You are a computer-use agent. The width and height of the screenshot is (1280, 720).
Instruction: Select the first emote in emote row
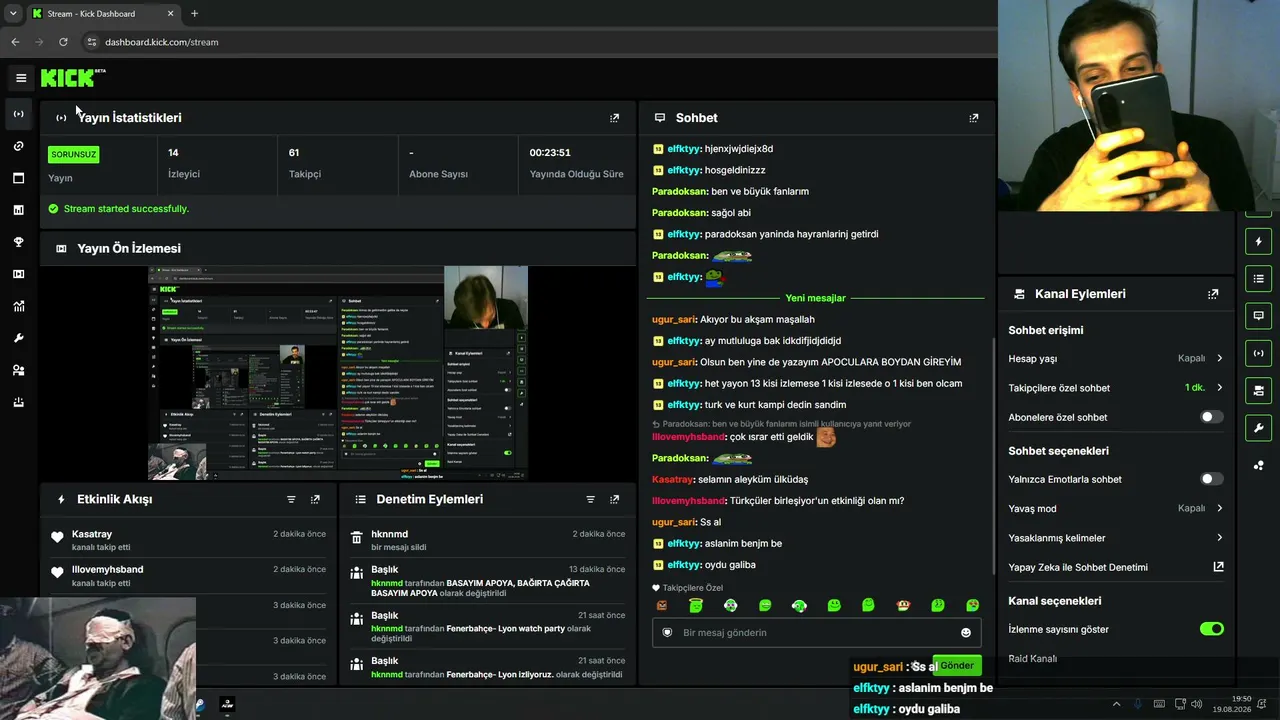coord(661,605)
